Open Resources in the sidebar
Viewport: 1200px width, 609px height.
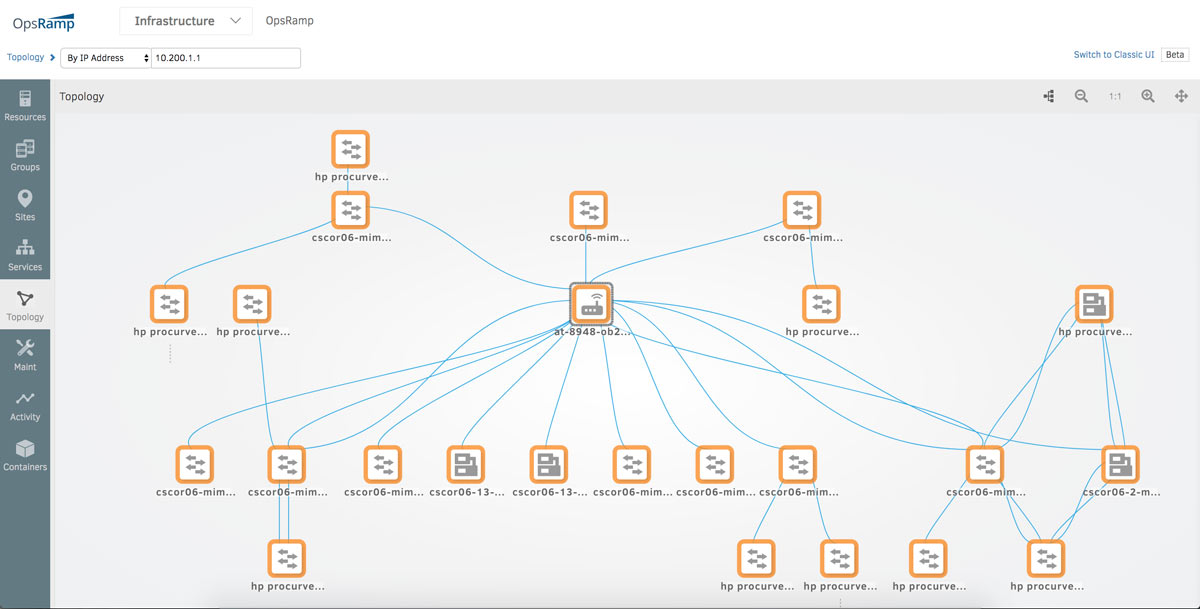point(25,105)
